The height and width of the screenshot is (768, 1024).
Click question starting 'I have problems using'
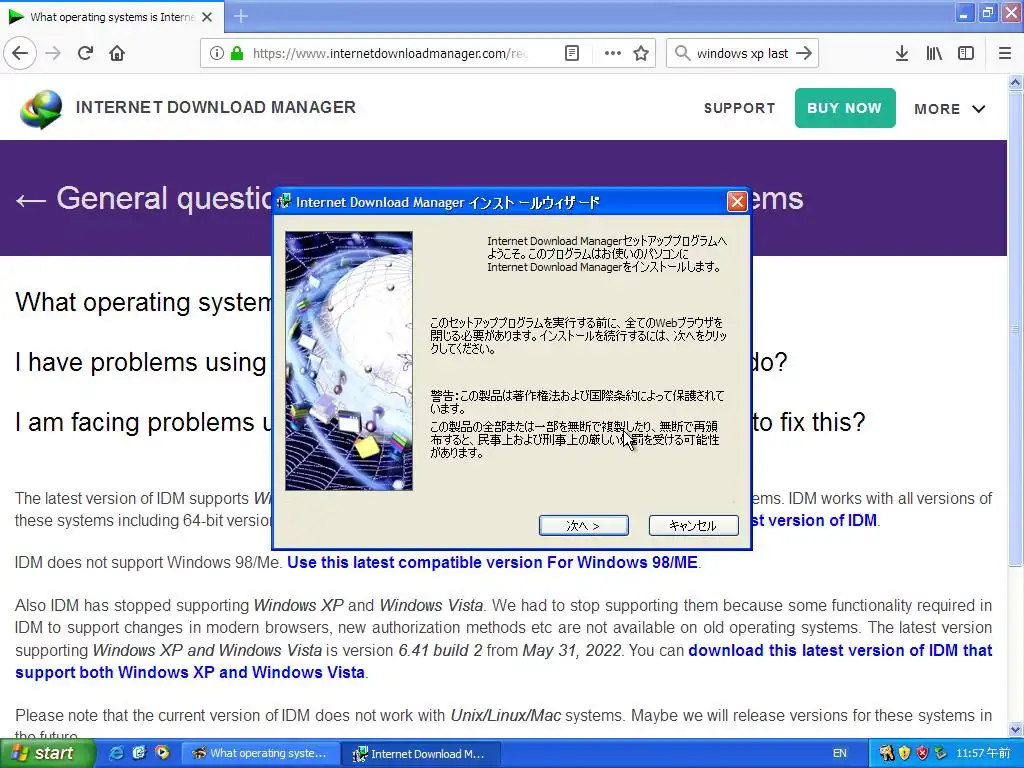(x=140, y=362)
